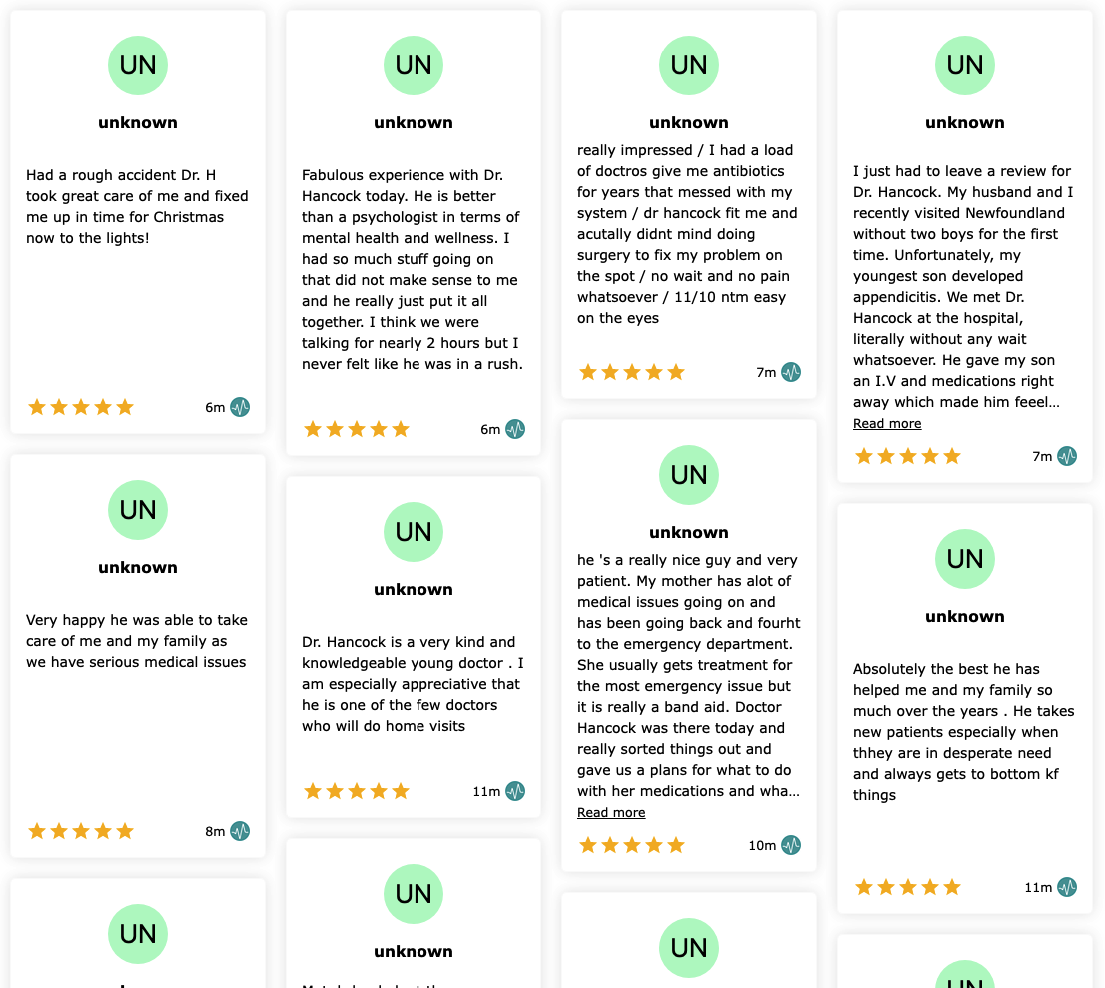Expand Read more on the emergency department review
The image size is (1105, 988).
click(x=611, y=813)
